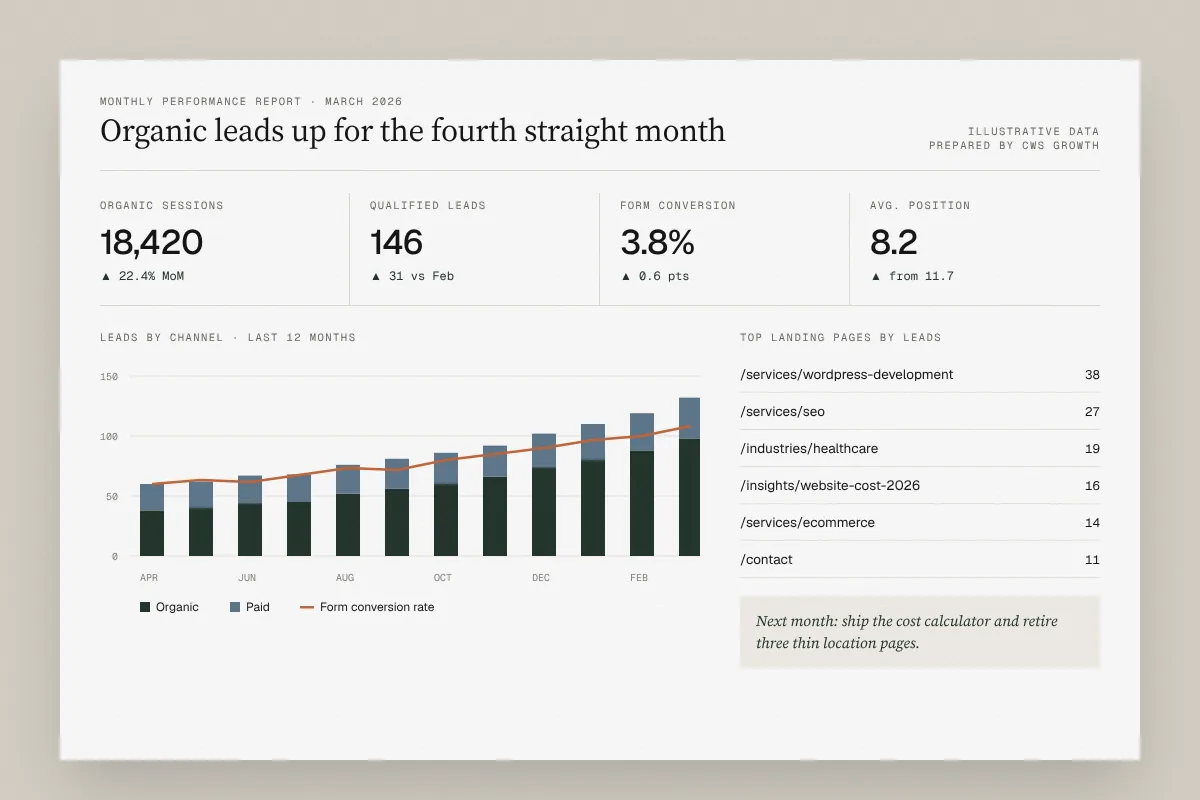
Task: Click the Organic Sessions label
Action: point(162,205)
